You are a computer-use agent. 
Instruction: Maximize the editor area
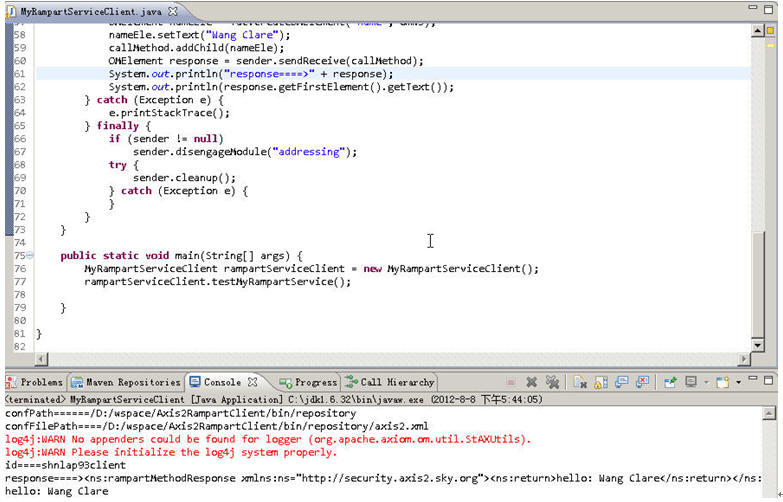tap(769, 9)
